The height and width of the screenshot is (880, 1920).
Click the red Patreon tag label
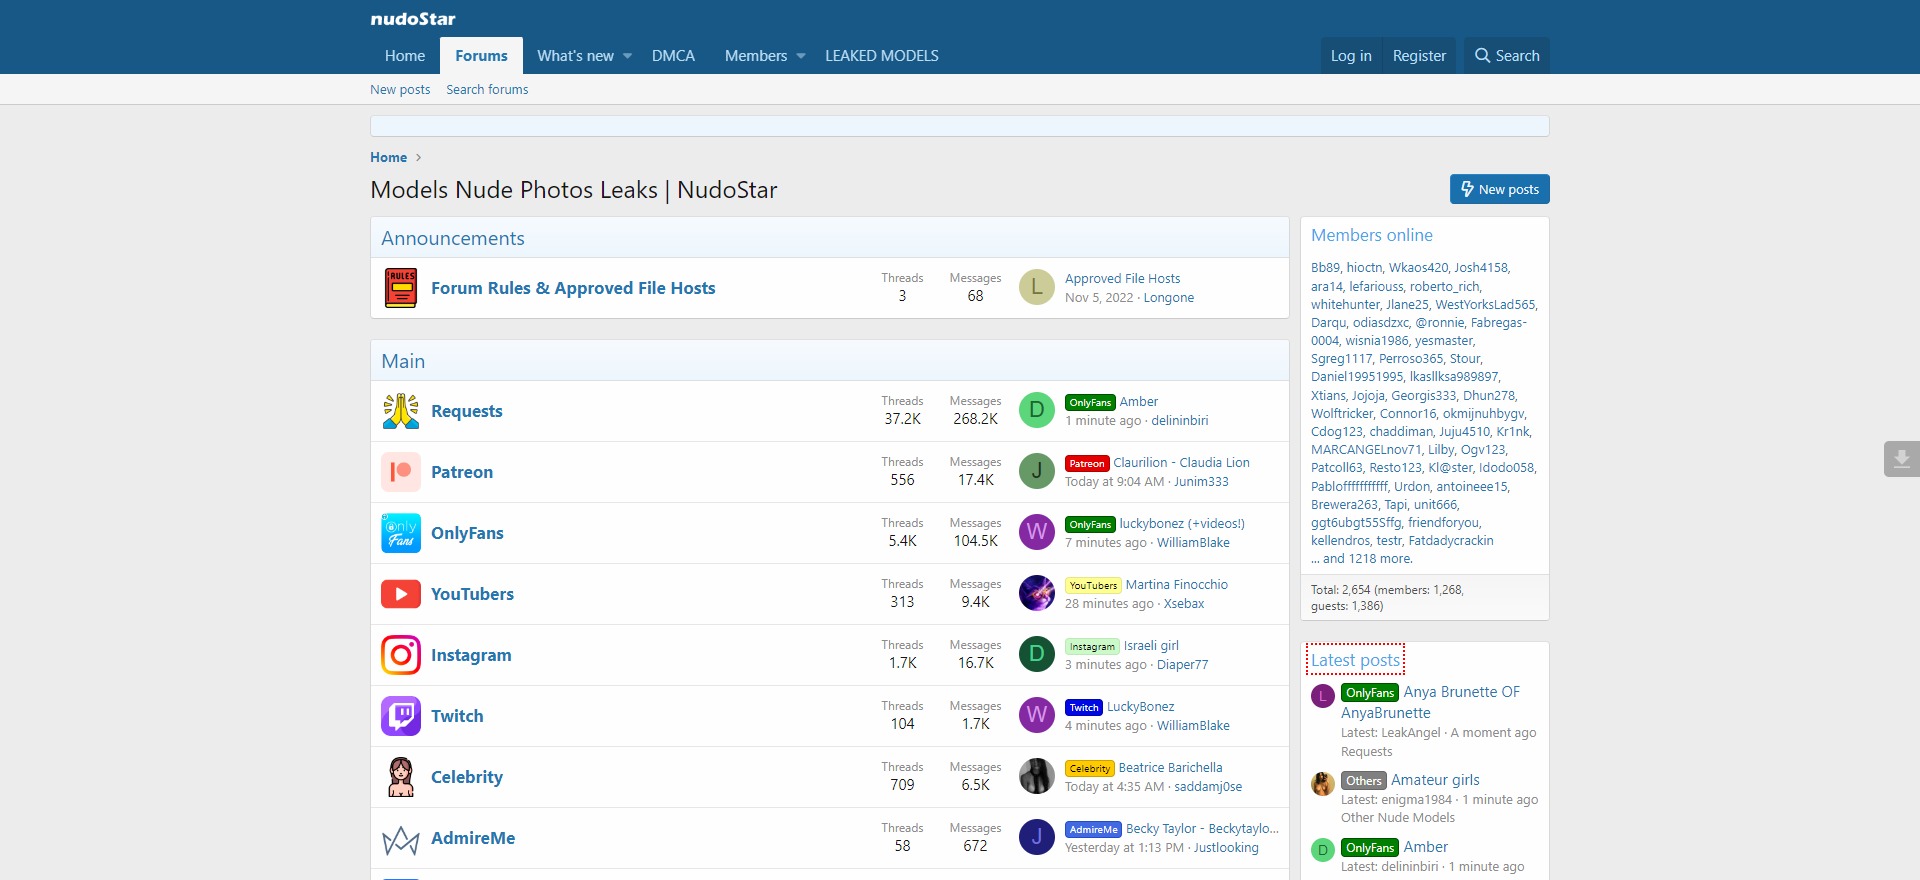(x=1087, y=464)
